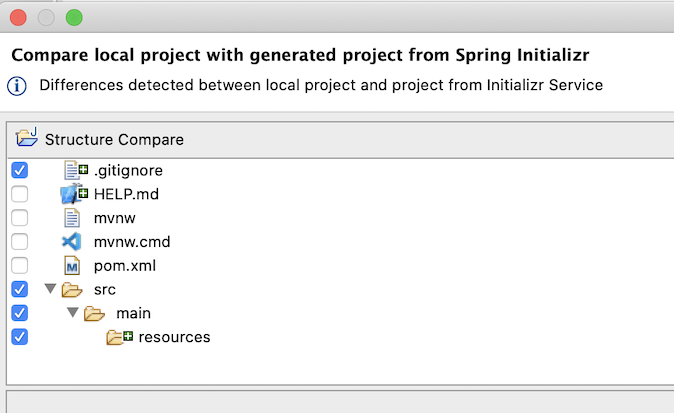Screen dimensions: 674x413
Task: Enable the pom.xml checkbox
Action: [x=20, y=266]
